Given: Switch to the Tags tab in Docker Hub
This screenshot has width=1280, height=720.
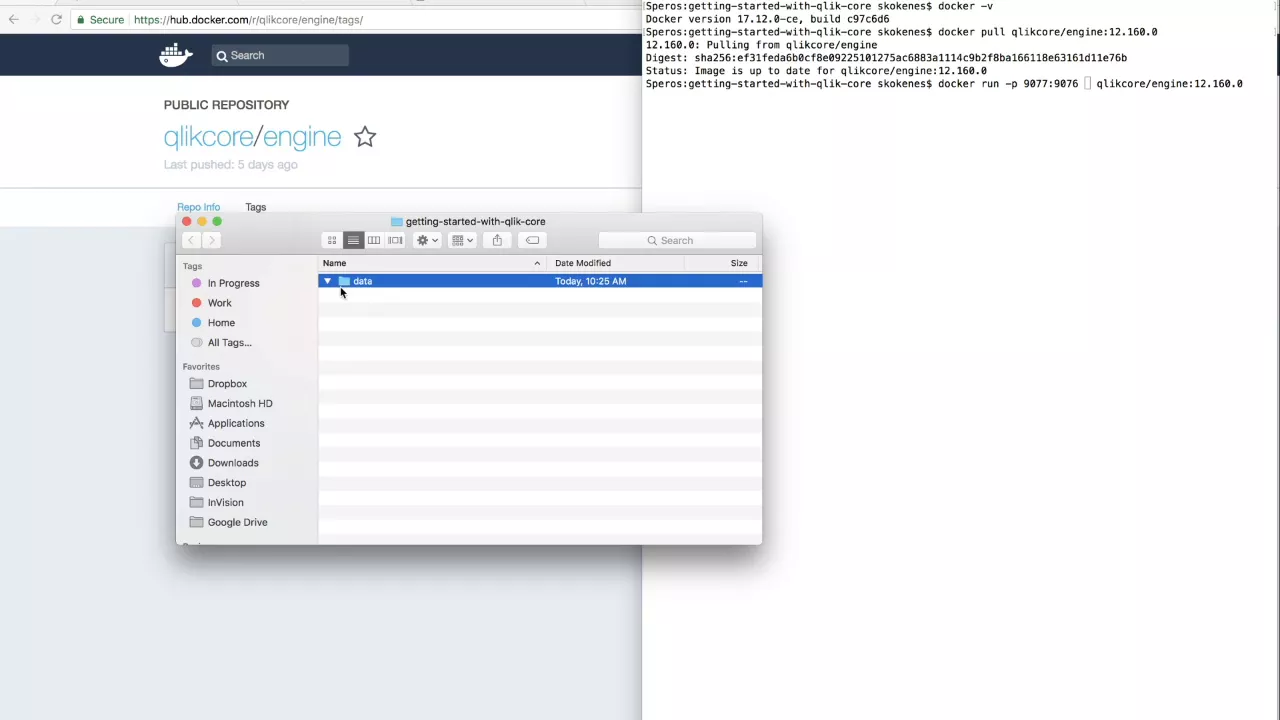Looking at the screenshot, I should 256,207.
